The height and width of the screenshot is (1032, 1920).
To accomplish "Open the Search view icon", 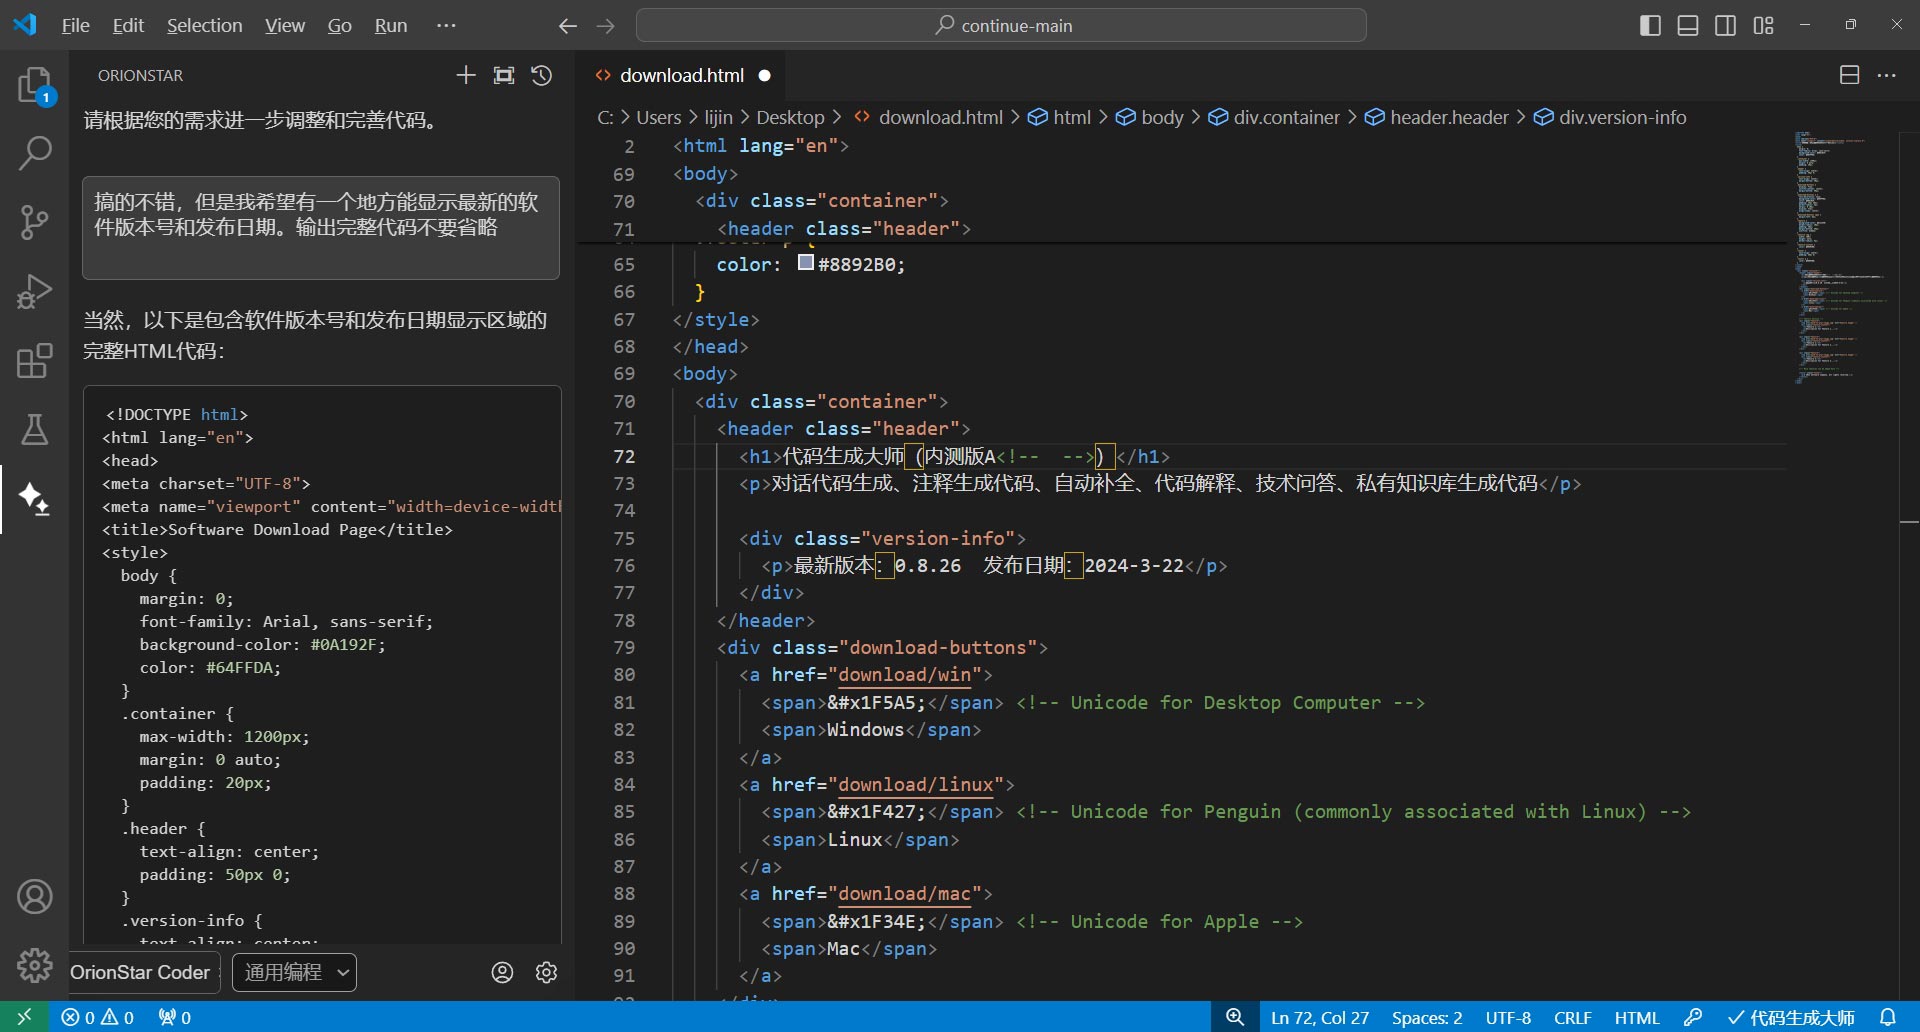I will tap(35, 153).
